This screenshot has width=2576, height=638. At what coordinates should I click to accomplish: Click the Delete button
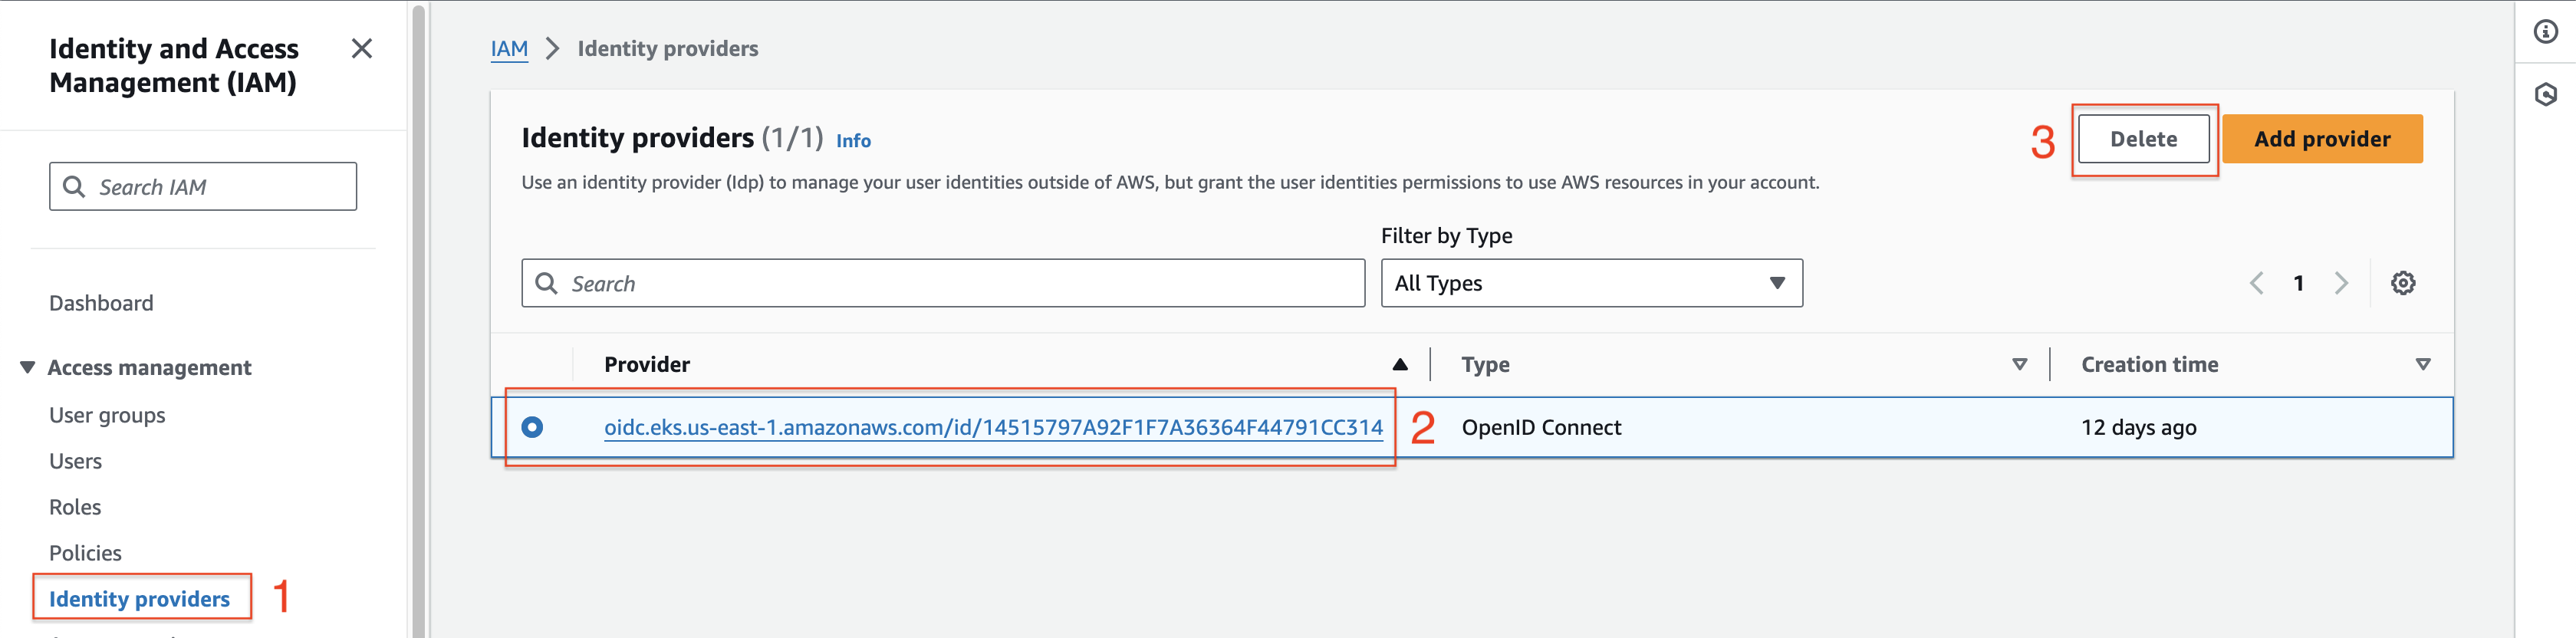point(2143,139)
